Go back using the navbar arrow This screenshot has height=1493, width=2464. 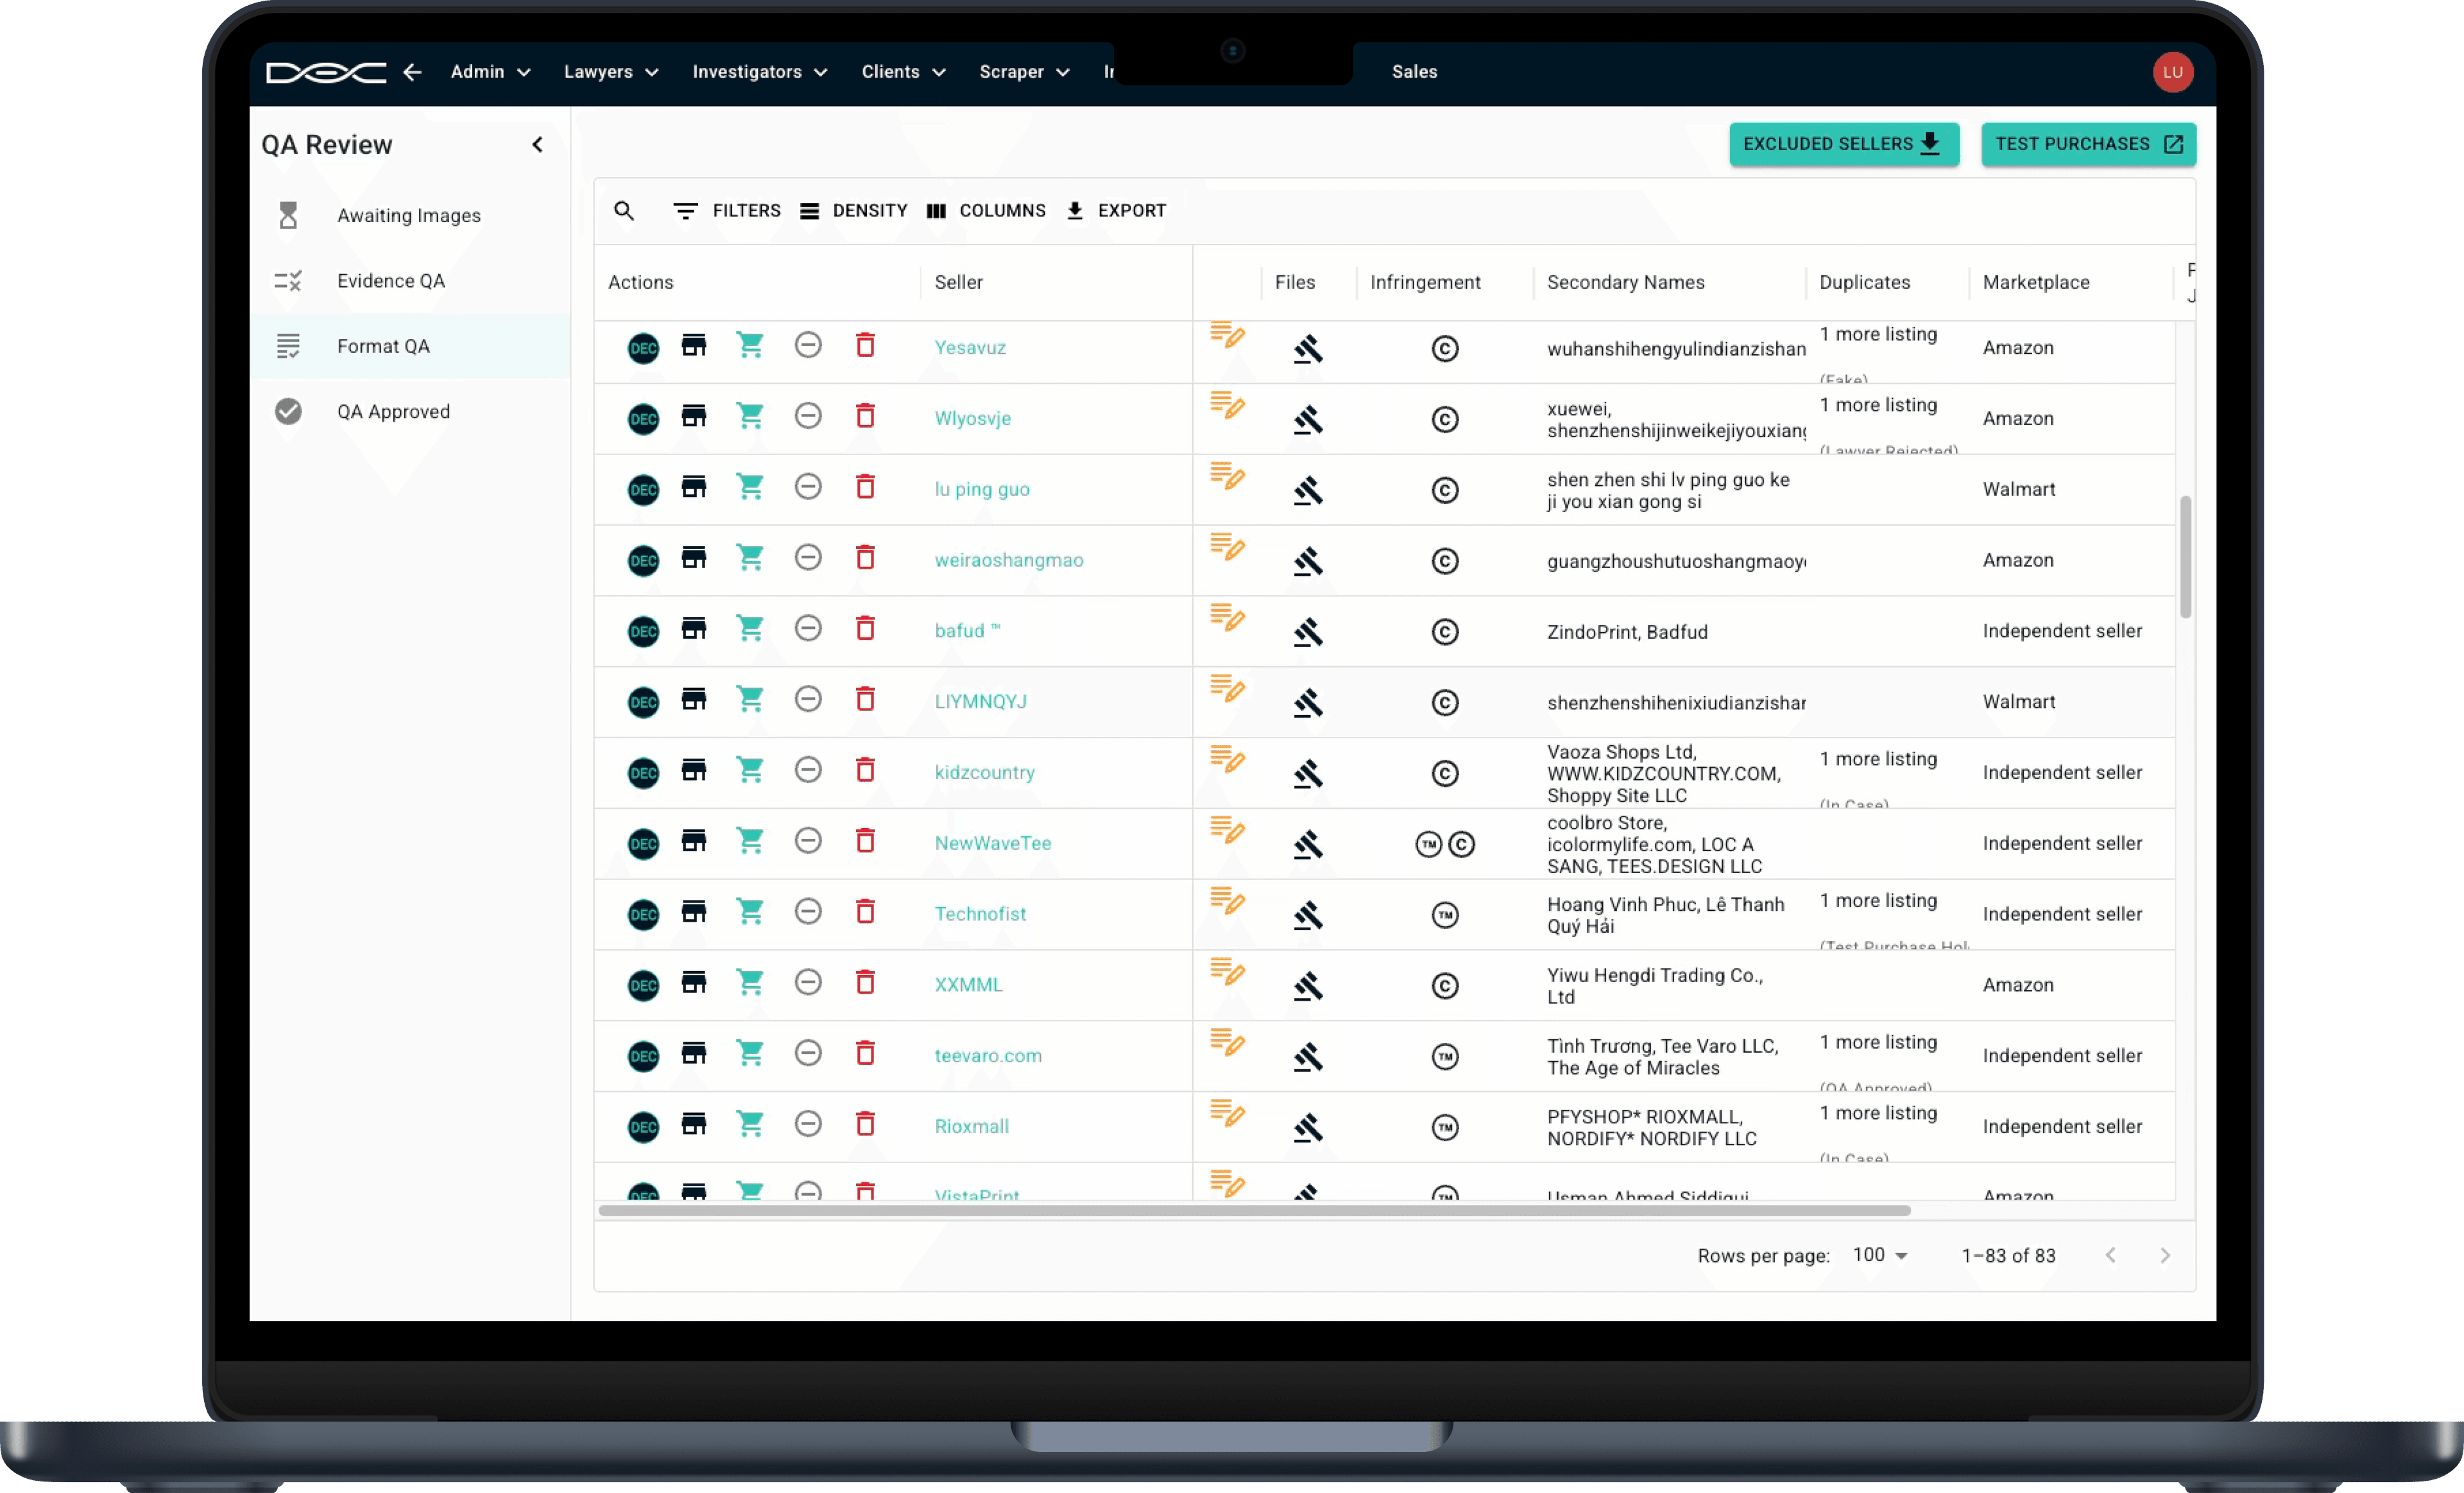click(412, 72)
